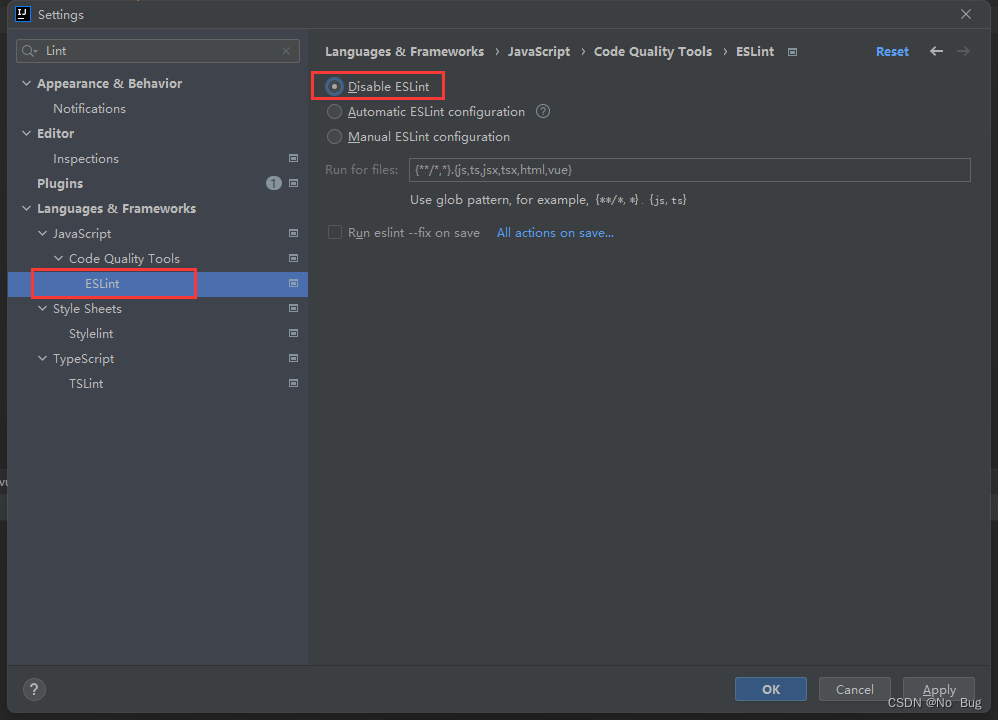Click the help question mark icon
Image resolution: width=998 pixels, height=720 pixels.
point(34,689)
